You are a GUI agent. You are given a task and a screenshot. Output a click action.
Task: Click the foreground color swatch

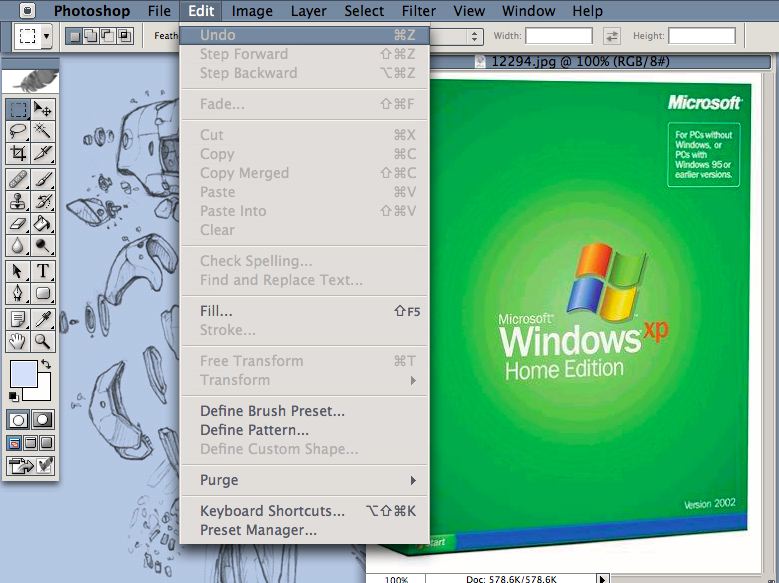(23, 374)
